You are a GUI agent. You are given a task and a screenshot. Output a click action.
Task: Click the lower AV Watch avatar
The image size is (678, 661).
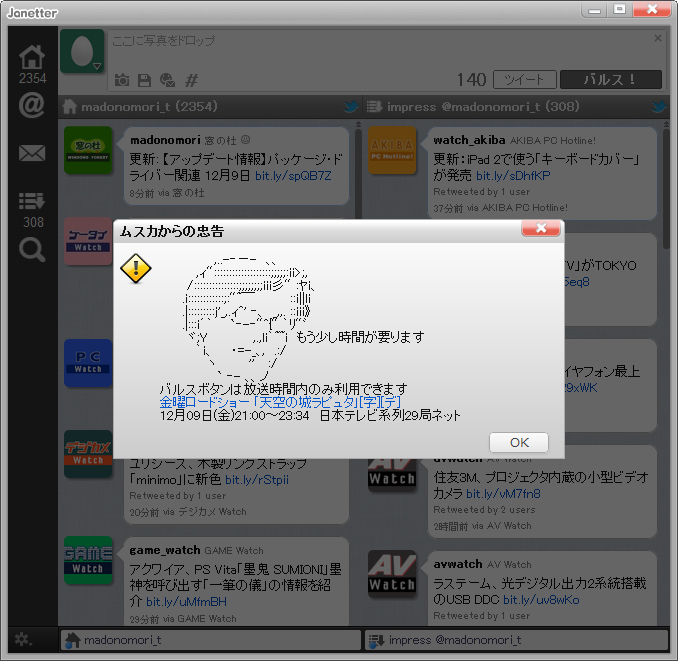coord(392,574)
